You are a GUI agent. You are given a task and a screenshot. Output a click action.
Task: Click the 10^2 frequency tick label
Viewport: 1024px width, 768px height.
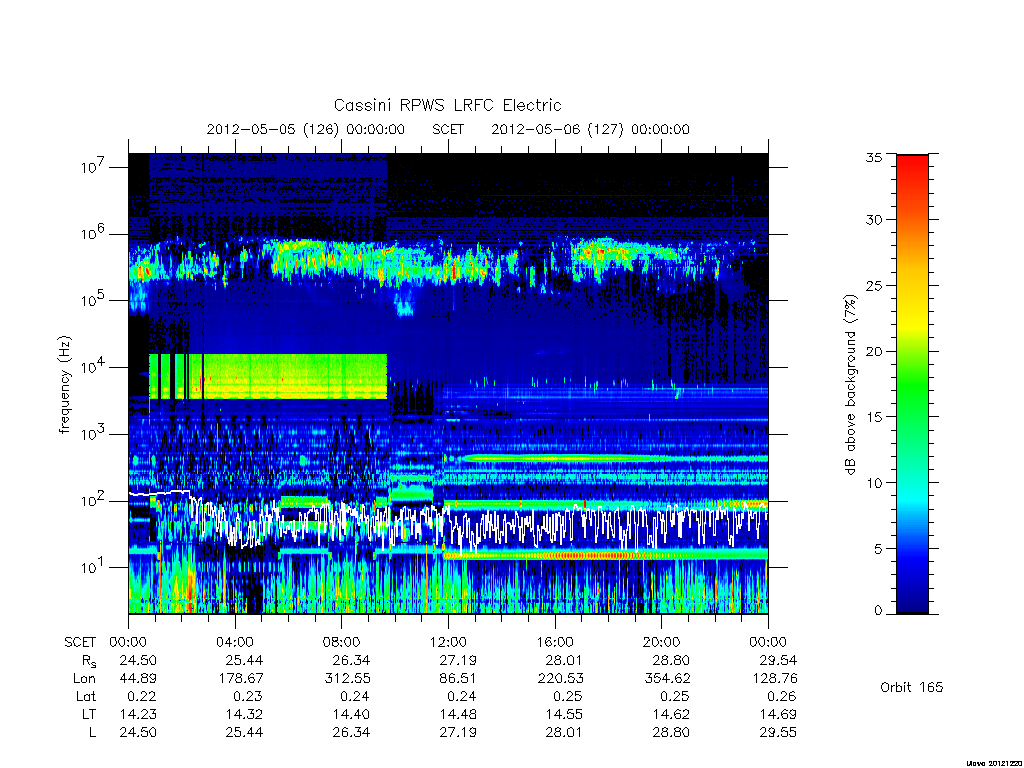point(93,501)
